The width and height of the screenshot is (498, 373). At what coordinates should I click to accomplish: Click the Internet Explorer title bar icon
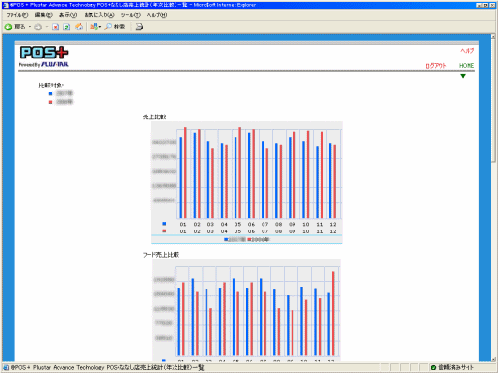(x=6, y=5)
